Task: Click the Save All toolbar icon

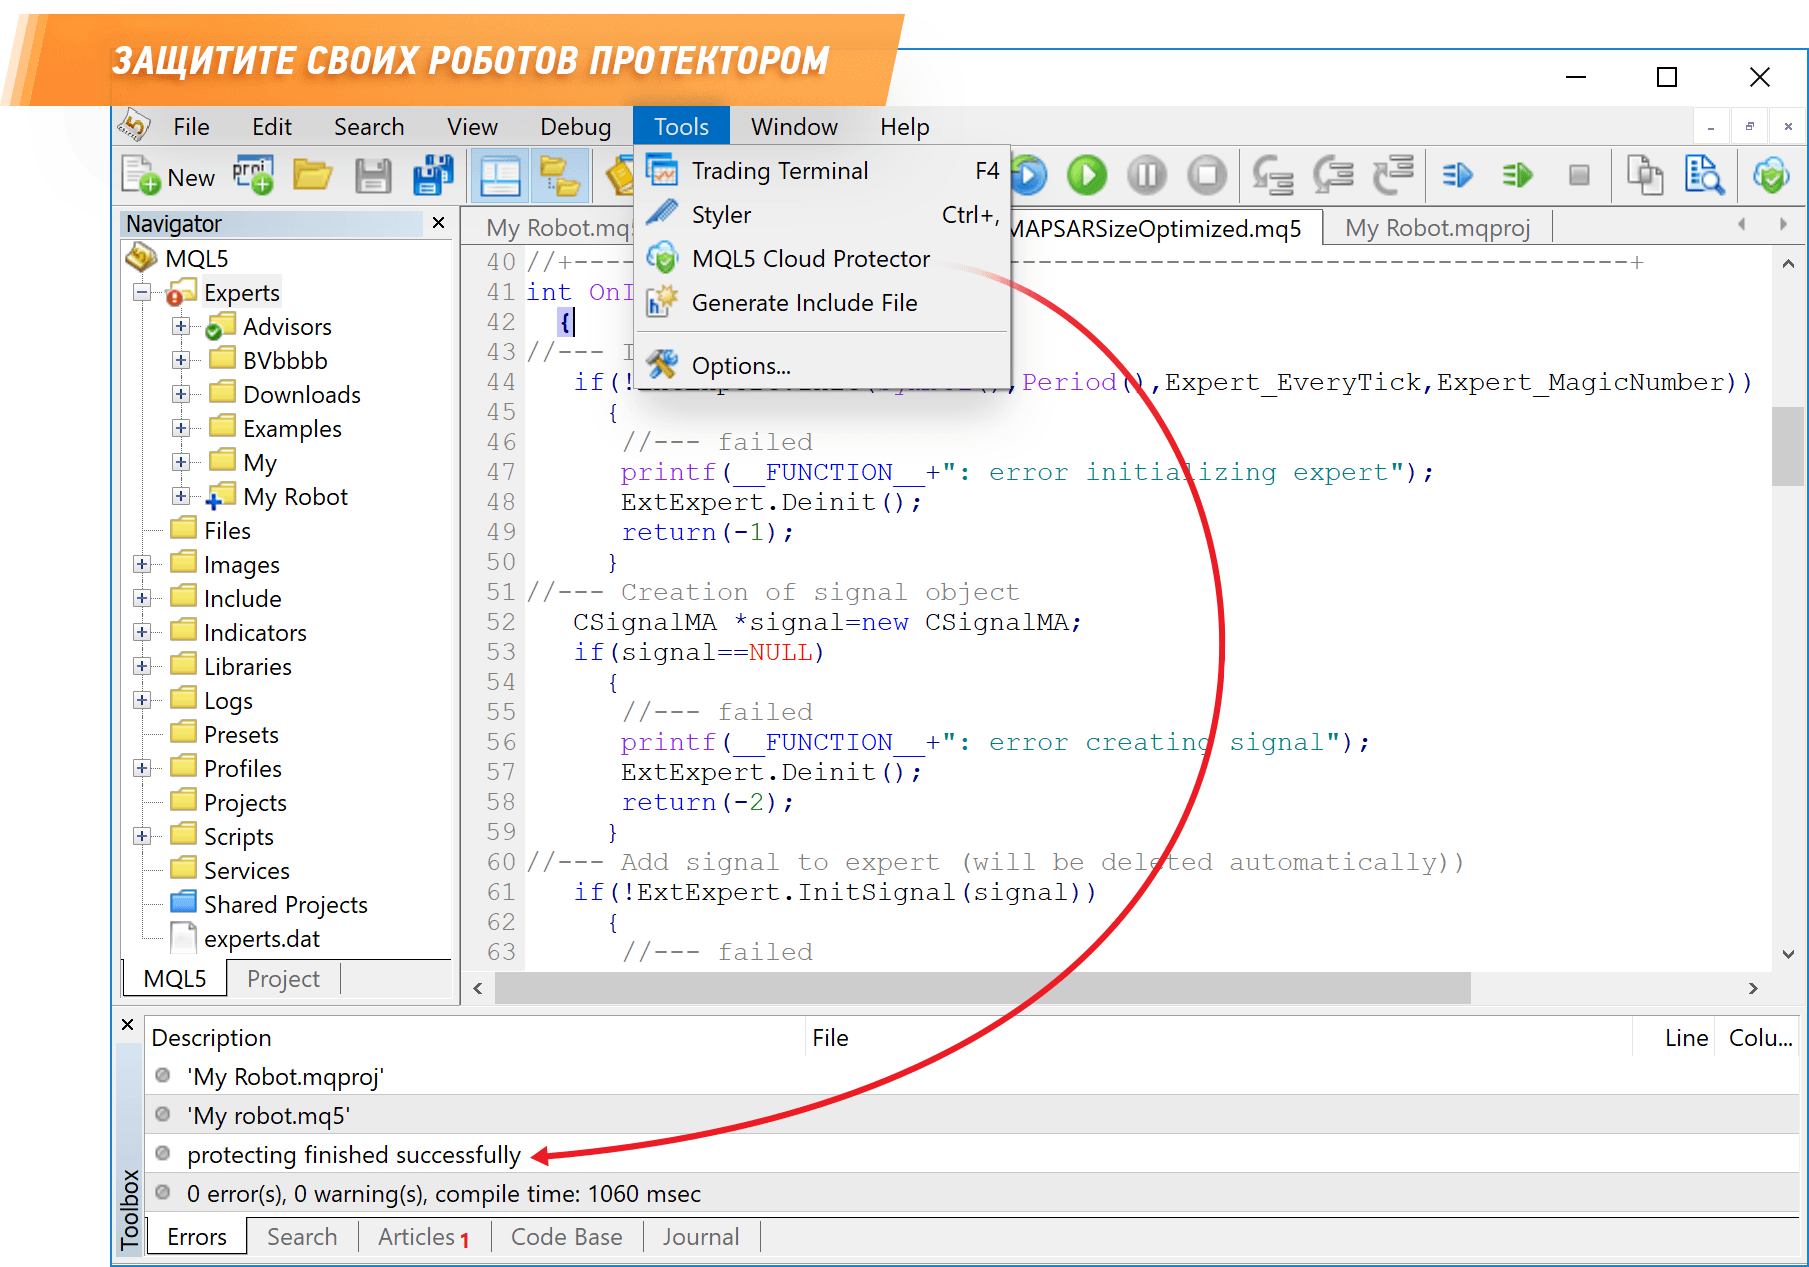Action: point(433,176)
